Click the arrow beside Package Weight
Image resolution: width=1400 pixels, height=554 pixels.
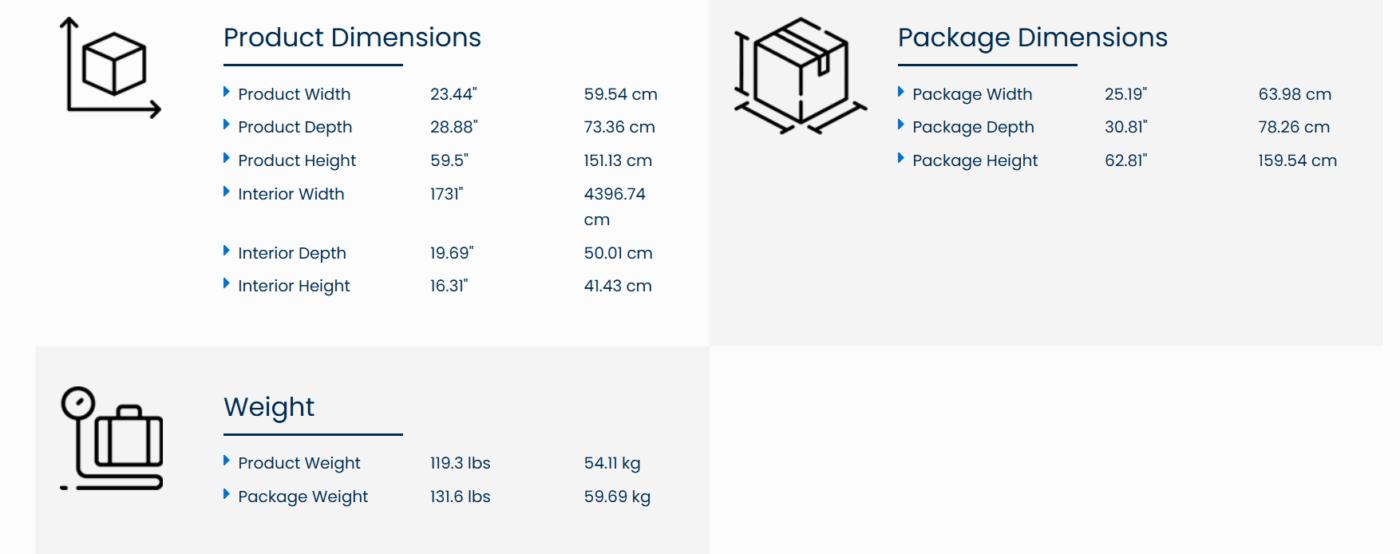227,494
